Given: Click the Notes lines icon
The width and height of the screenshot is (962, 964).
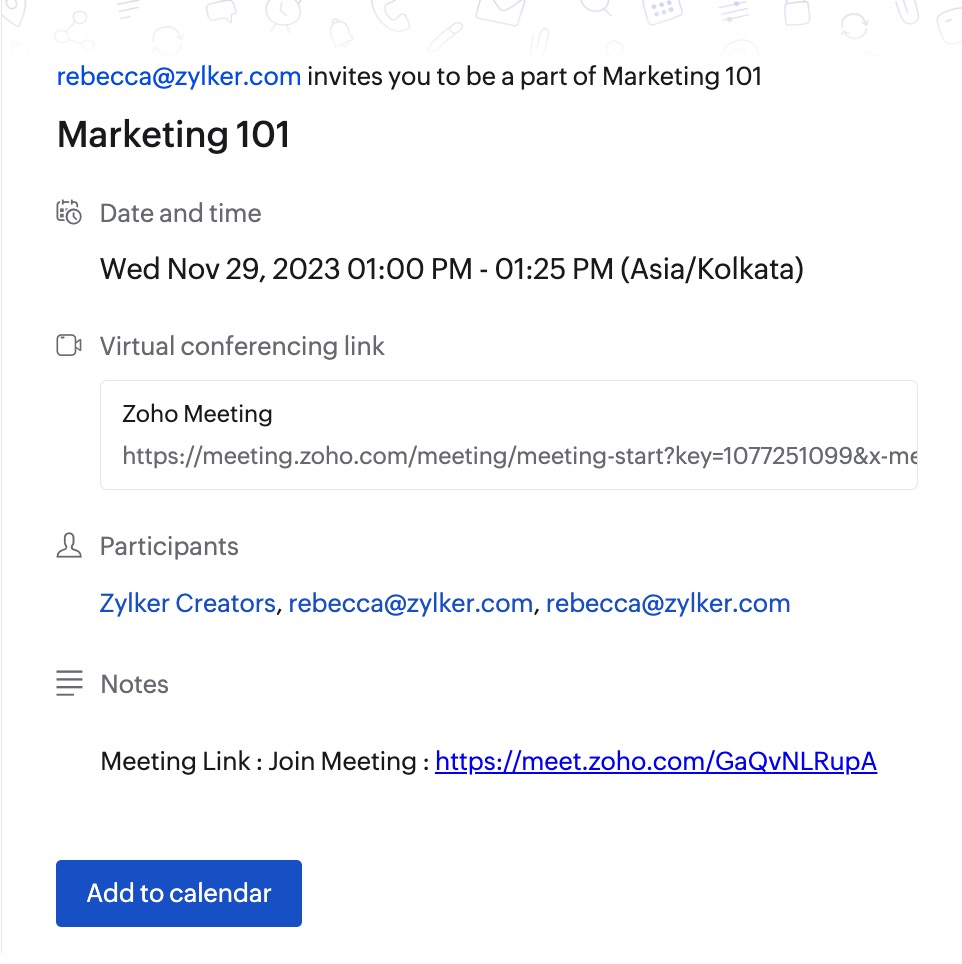Looking at the screenshot, I should (x=69, y=683).
